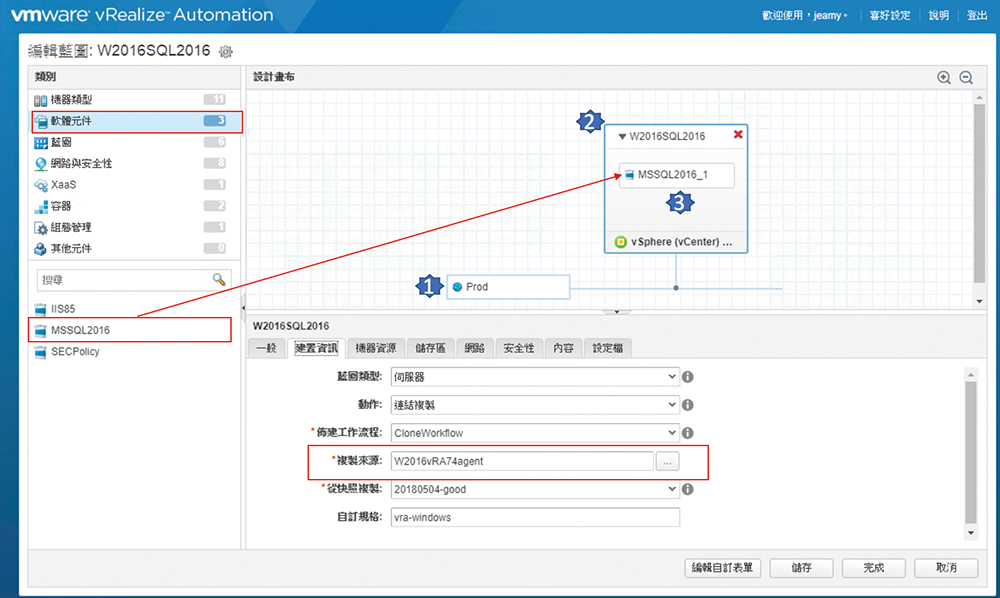Collapse the properties panel splitter arrow
1000x598 pixels.
pos(616,312)
